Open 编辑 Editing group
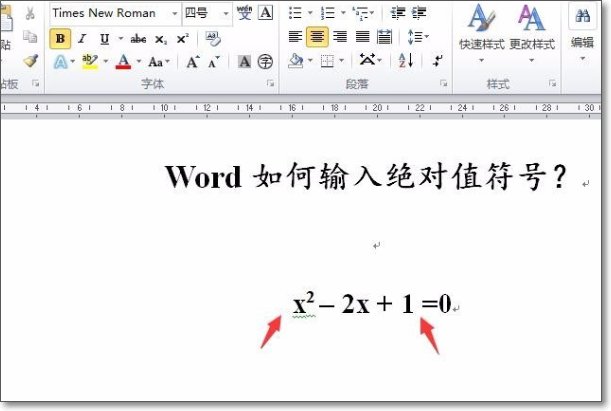This screenshot has width=611, height=411. 583,33
